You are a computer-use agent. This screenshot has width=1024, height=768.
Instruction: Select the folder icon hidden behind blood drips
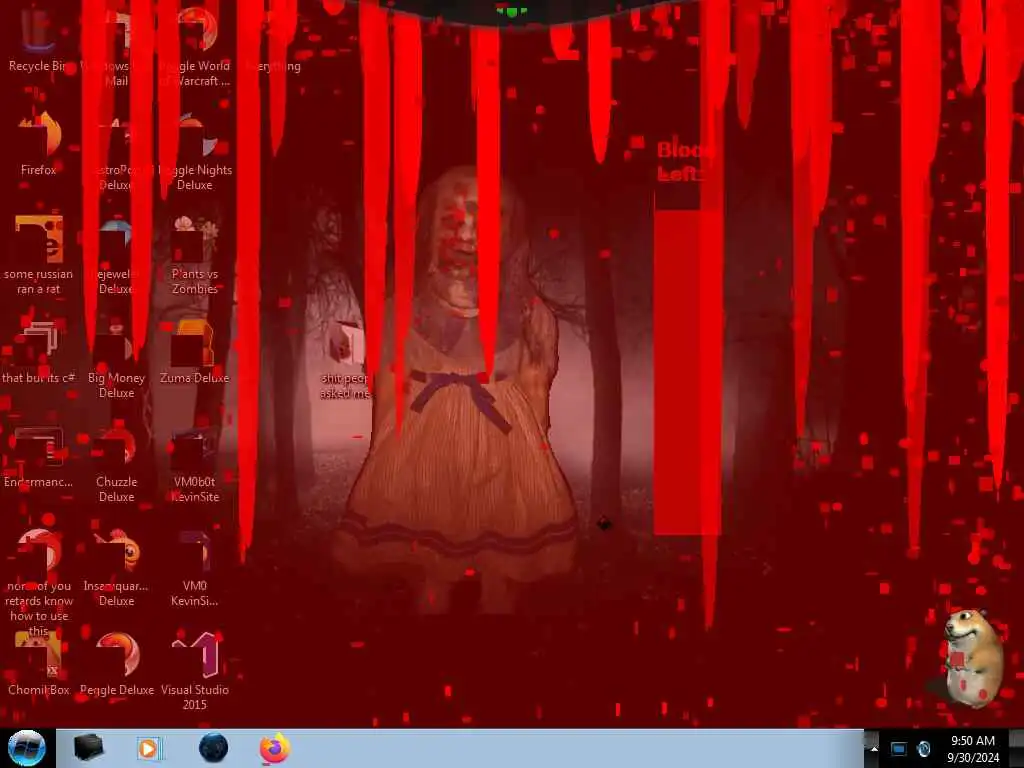click(x=345, y=359)
